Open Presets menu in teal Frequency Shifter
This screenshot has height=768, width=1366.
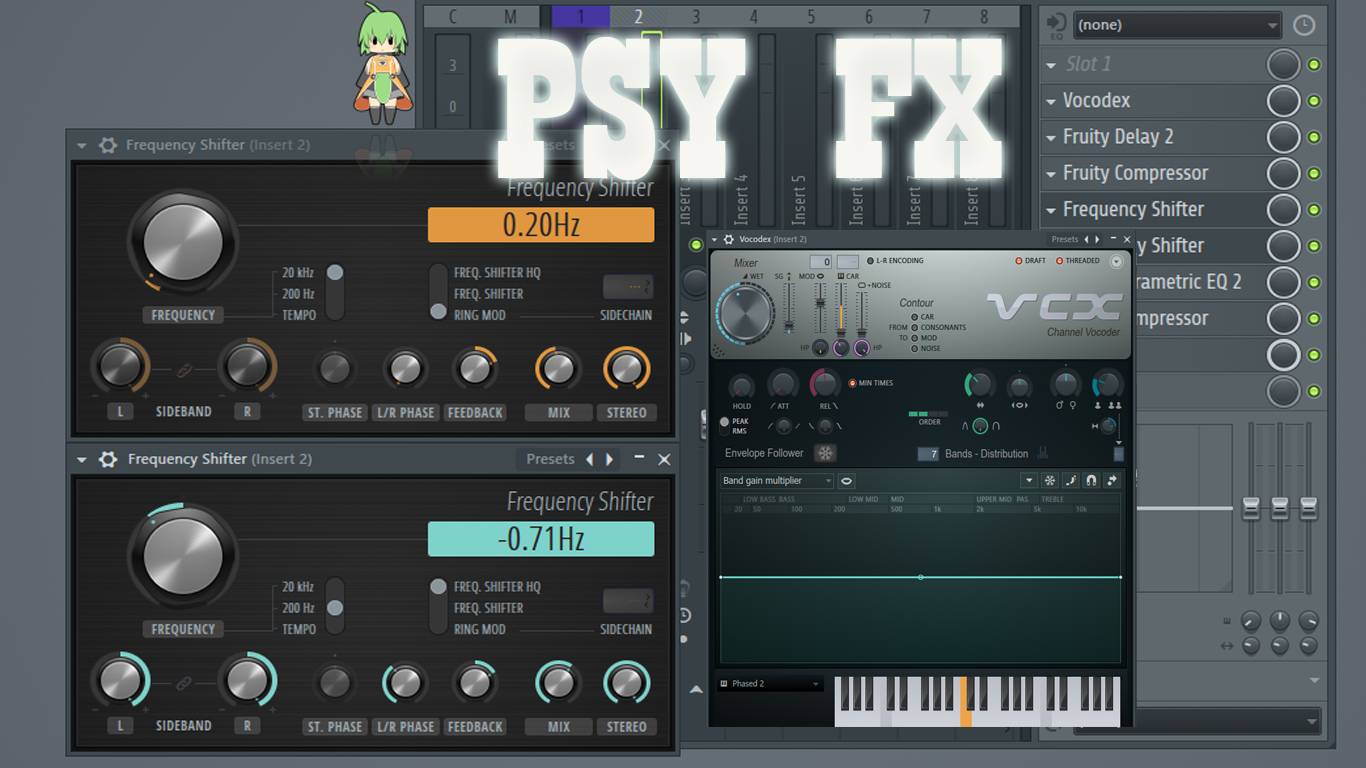coord(550,459)
